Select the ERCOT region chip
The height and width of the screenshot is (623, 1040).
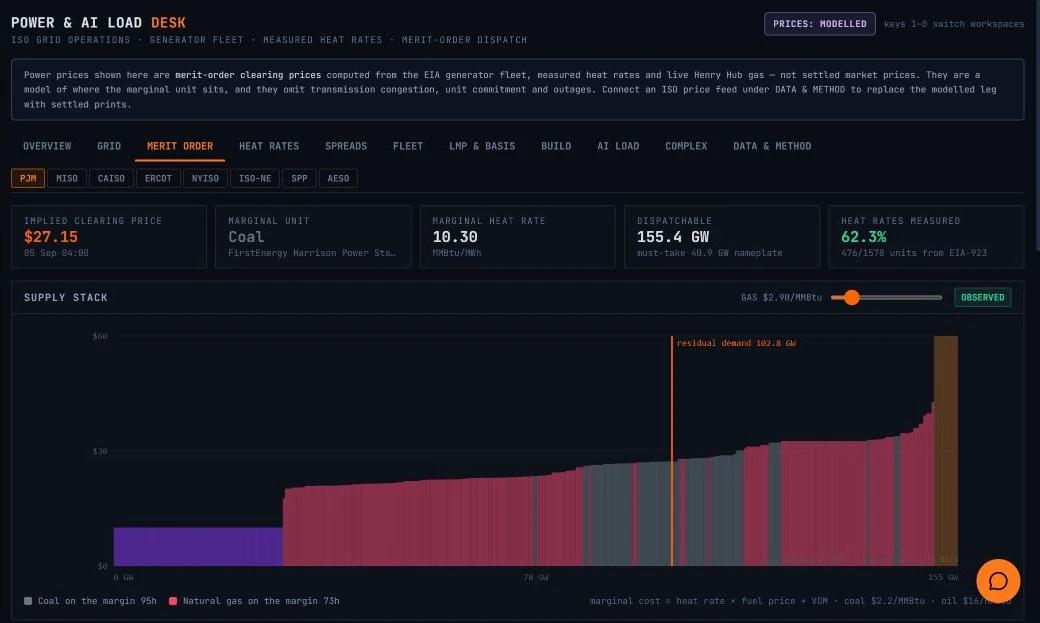click(158, 178)
